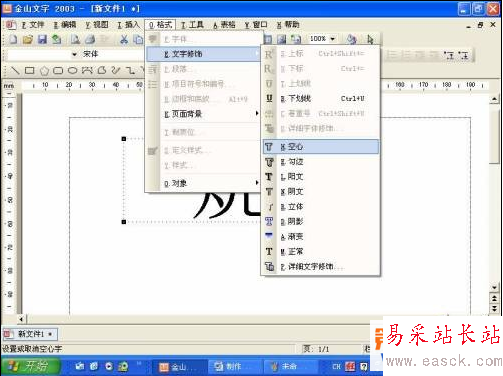Click the Cut scissors icon
This screenshot has width=503, height=376.
pos(124,40)
